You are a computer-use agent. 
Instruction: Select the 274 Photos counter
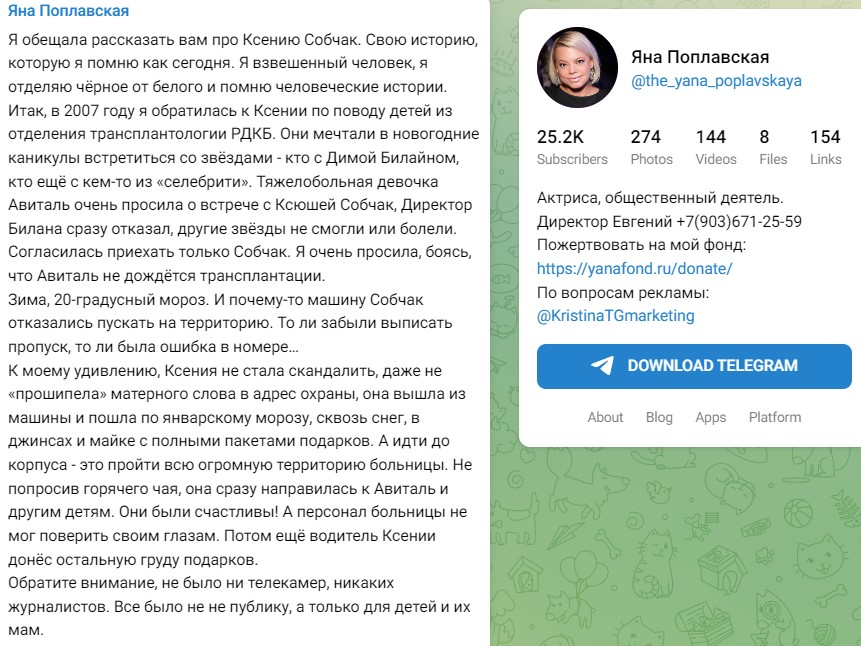[x=651, y=147]
